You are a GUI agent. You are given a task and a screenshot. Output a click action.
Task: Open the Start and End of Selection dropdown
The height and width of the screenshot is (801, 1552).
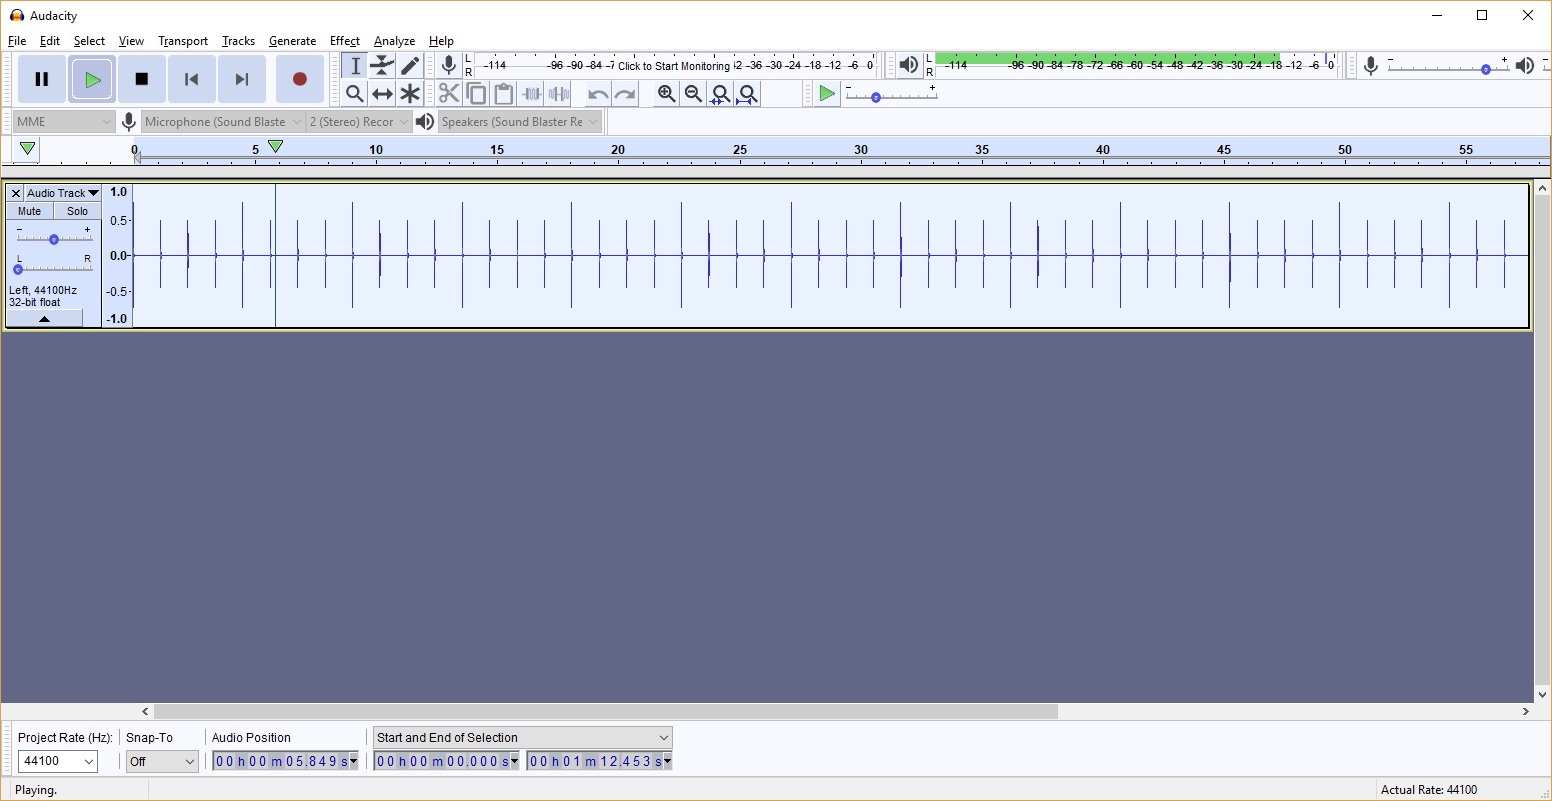523,738
